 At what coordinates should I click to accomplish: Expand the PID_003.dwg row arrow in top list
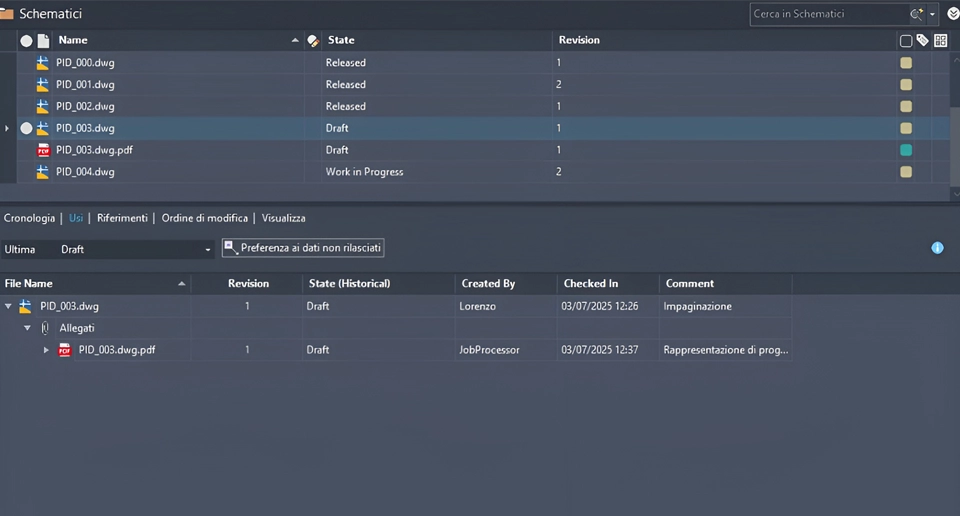click(x=7, y=129)
